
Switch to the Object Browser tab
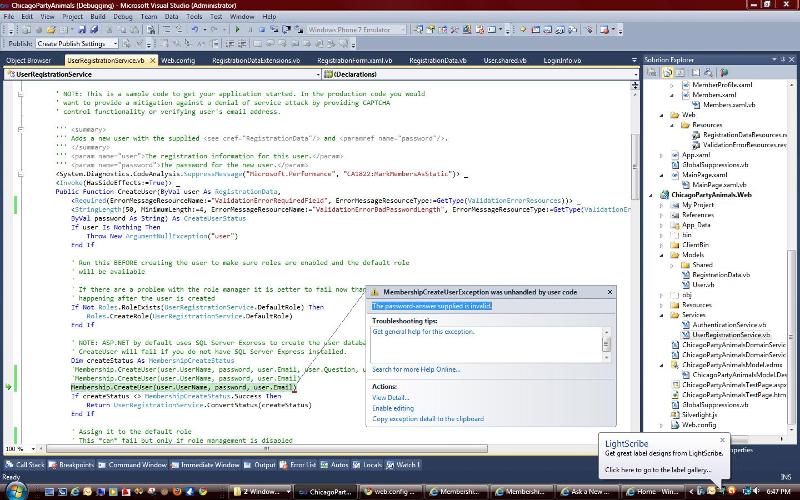(29, 60)
